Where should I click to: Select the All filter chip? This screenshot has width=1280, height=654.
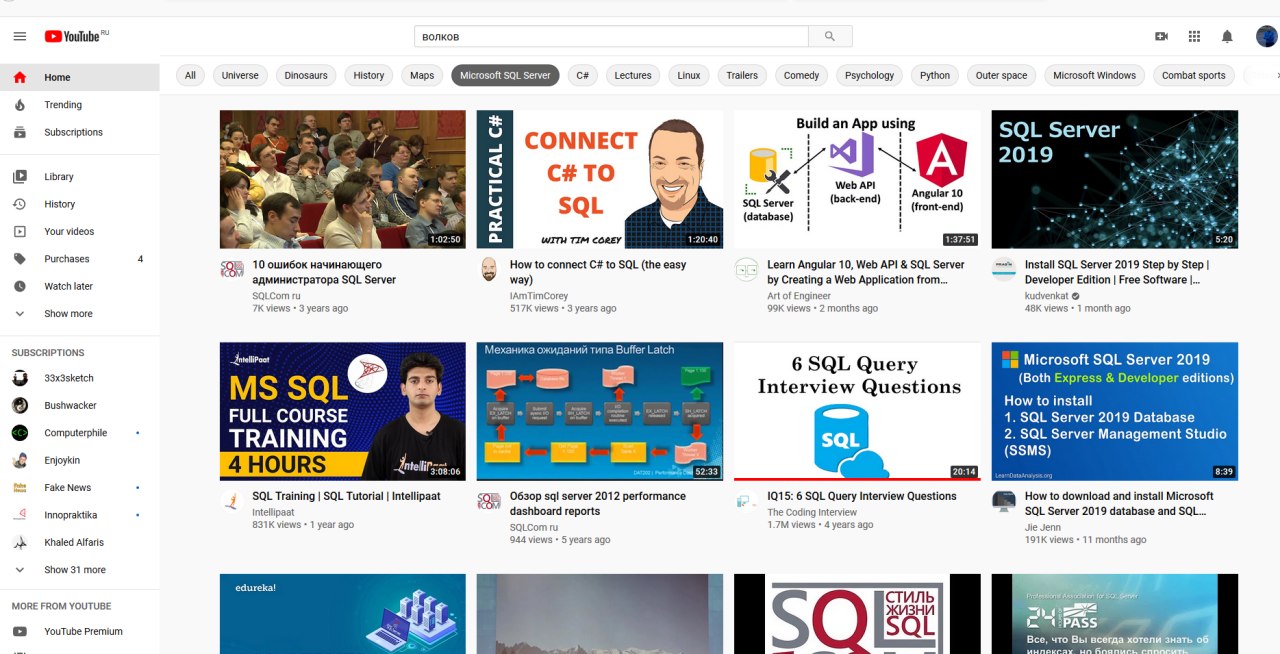pyautogui.click(x=190, y=75)
